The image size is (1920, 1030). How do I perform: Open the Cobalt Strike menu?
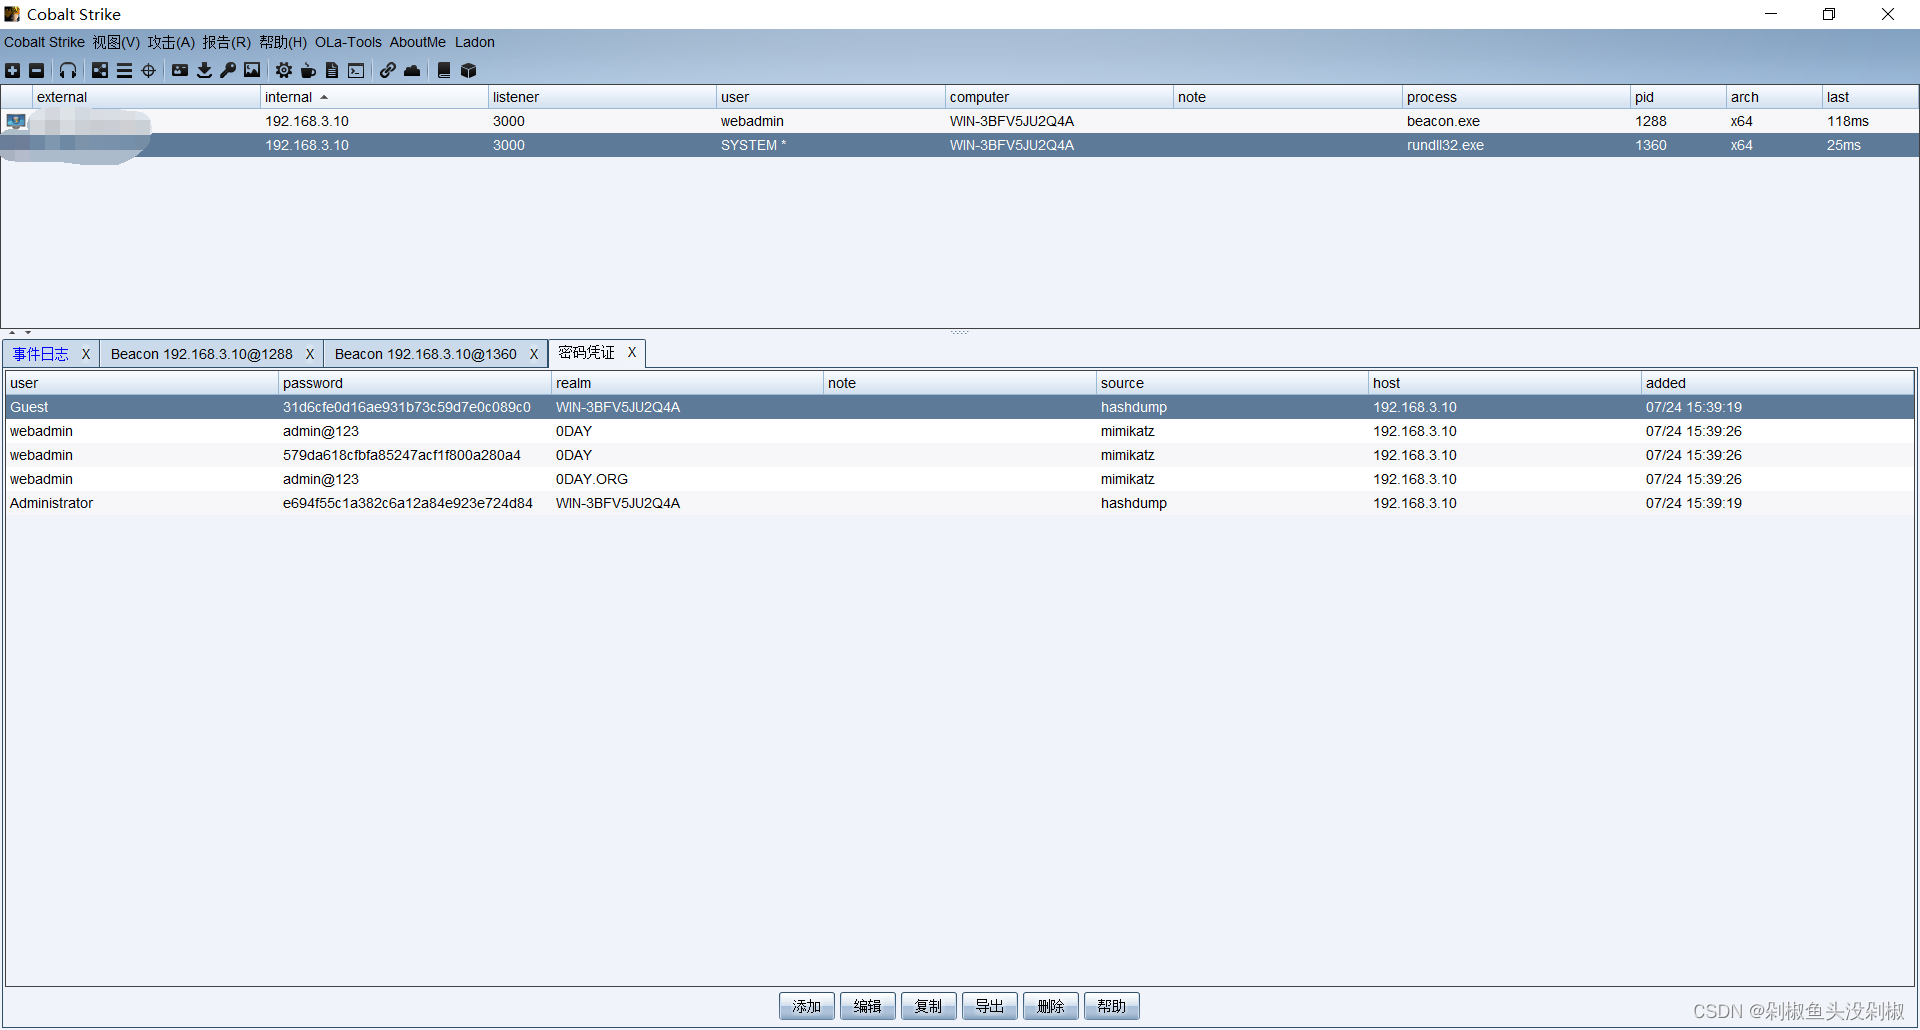pos(44,42)
